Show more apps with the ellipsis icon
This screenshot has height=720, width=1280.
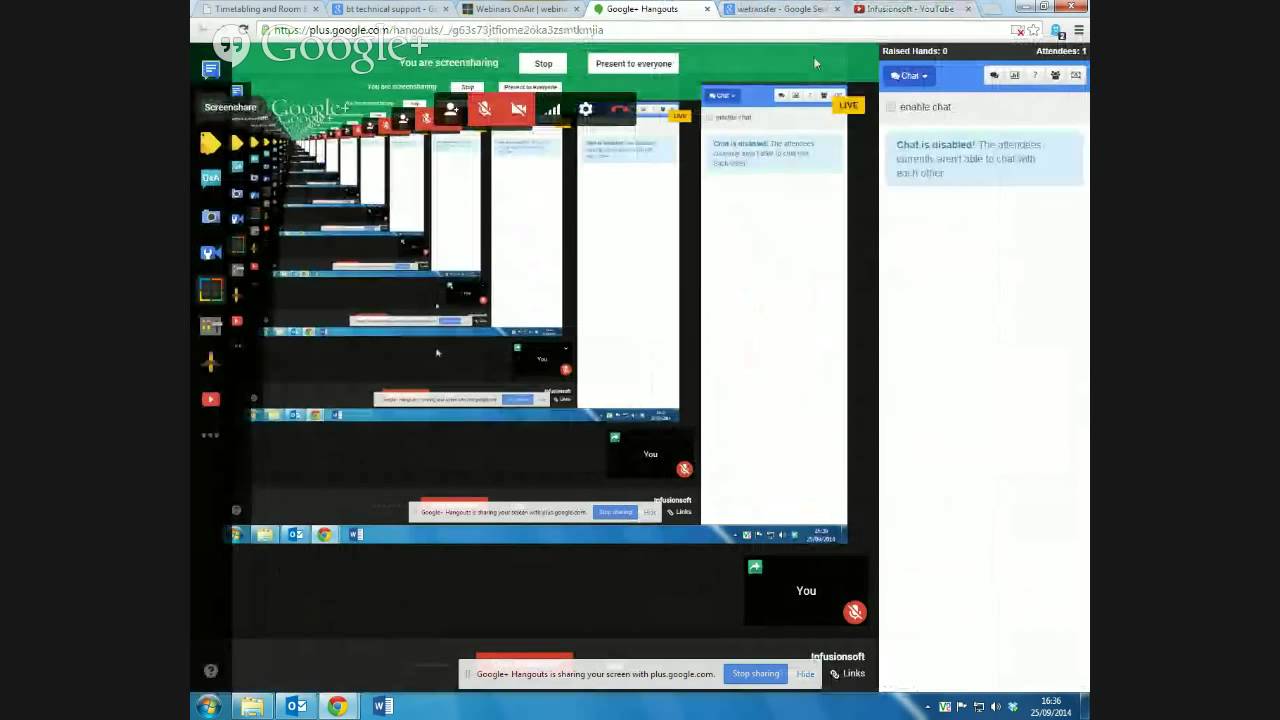click(x=210, y=435)
